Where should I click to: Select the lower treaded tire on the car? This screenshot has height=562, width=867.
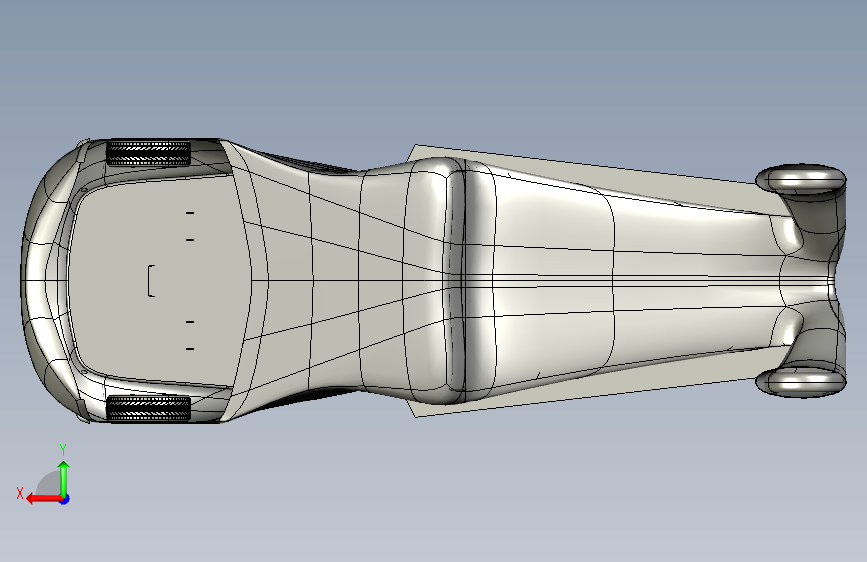pos(148,408)
